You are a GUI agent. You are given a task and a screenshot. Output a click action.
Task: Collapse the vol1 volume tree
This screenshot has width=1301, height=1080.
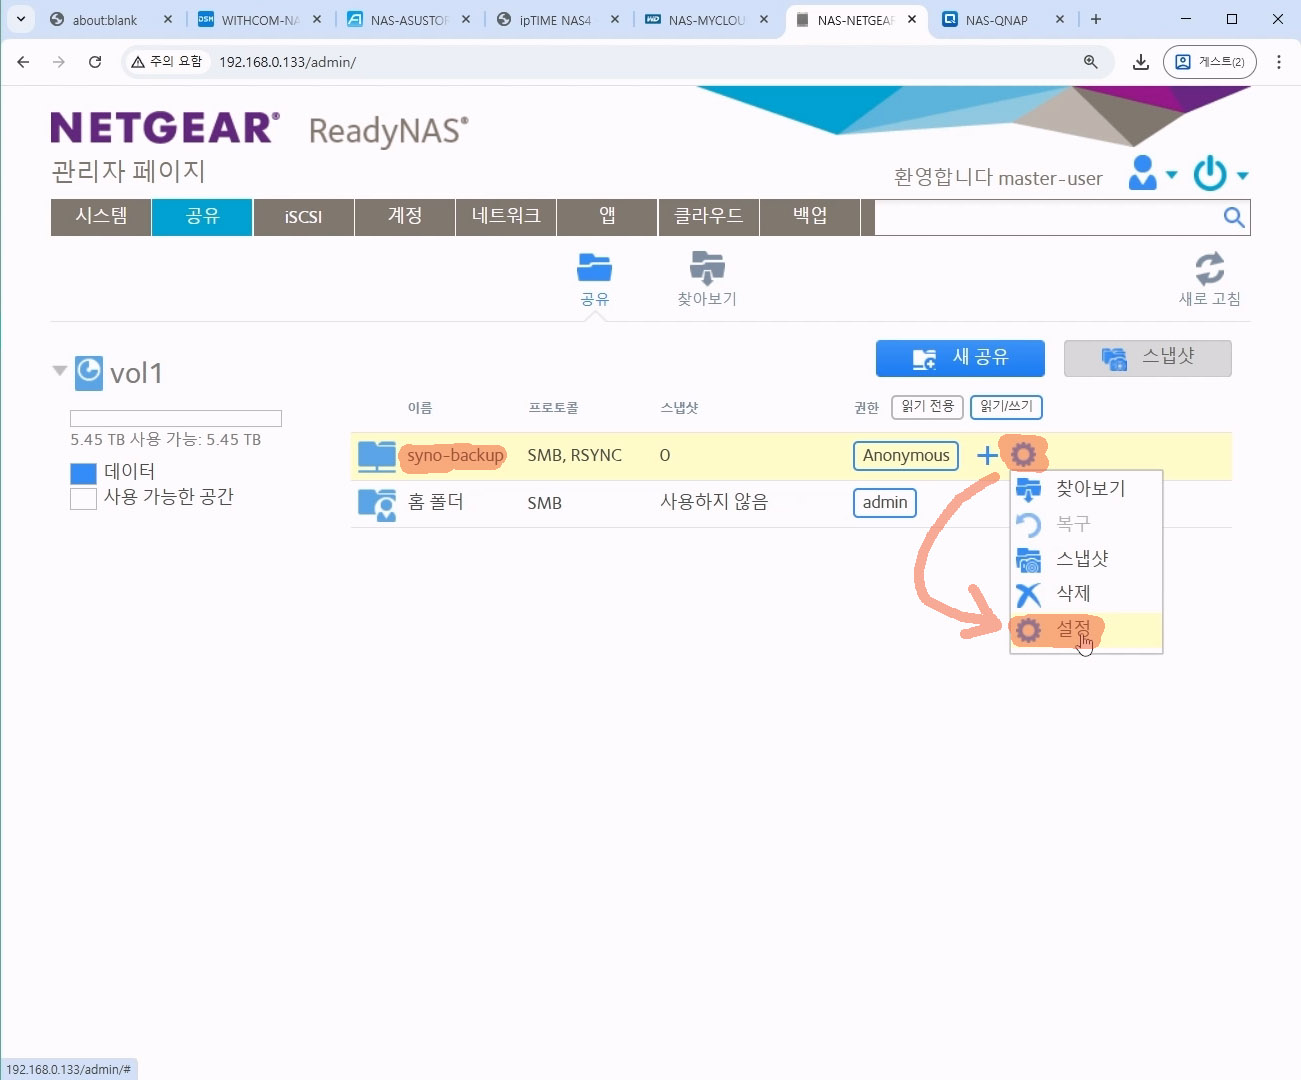[59, 371]
